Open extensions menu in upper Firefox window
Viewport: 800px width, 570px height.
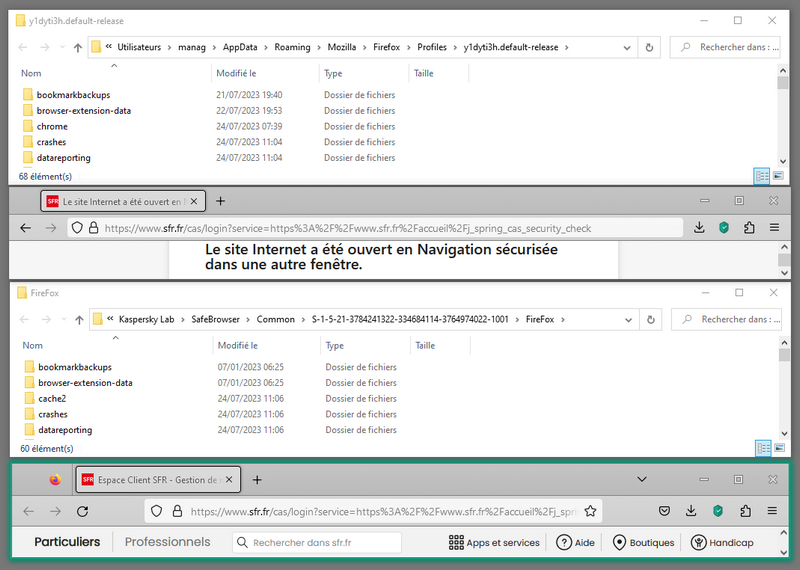coord(749,228)
